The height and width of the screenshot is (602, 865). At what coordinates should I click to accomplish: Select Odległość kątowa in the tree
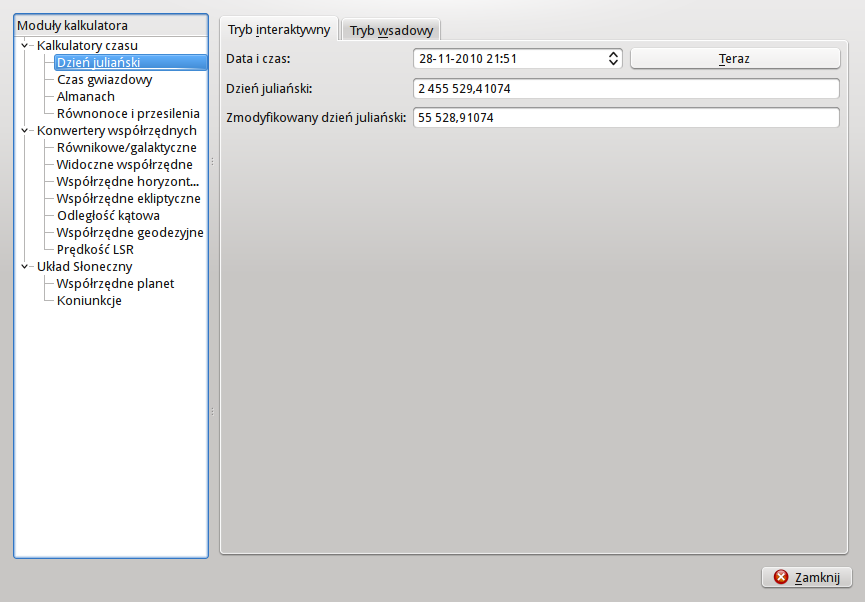pos(108,216)
